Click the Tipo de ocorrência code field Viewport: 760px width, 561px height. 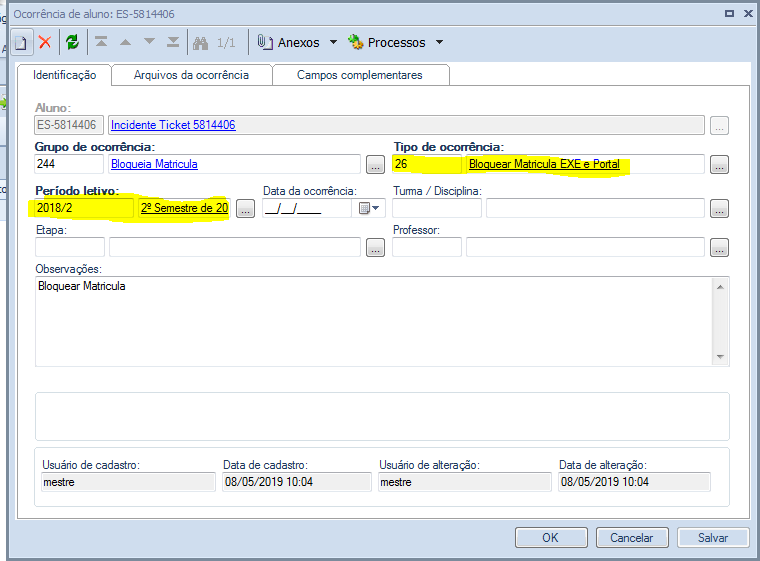coord(427,164)
